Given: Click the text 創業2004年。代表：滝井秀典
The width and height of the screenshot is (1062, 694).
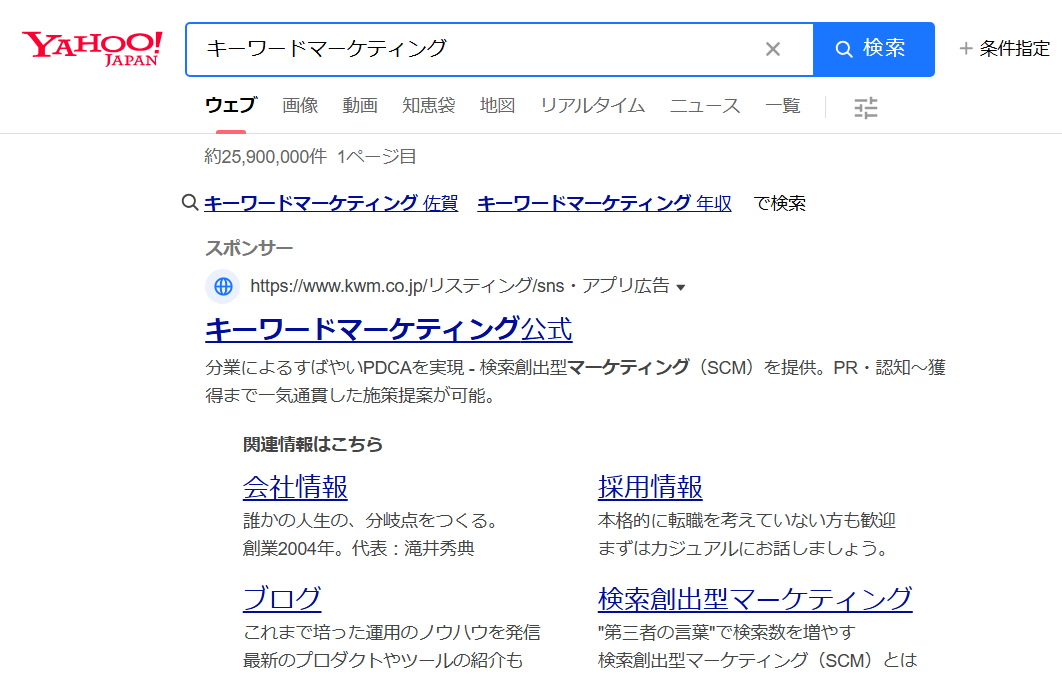Looking at the screenshot, I should click(x=358, y=548).
